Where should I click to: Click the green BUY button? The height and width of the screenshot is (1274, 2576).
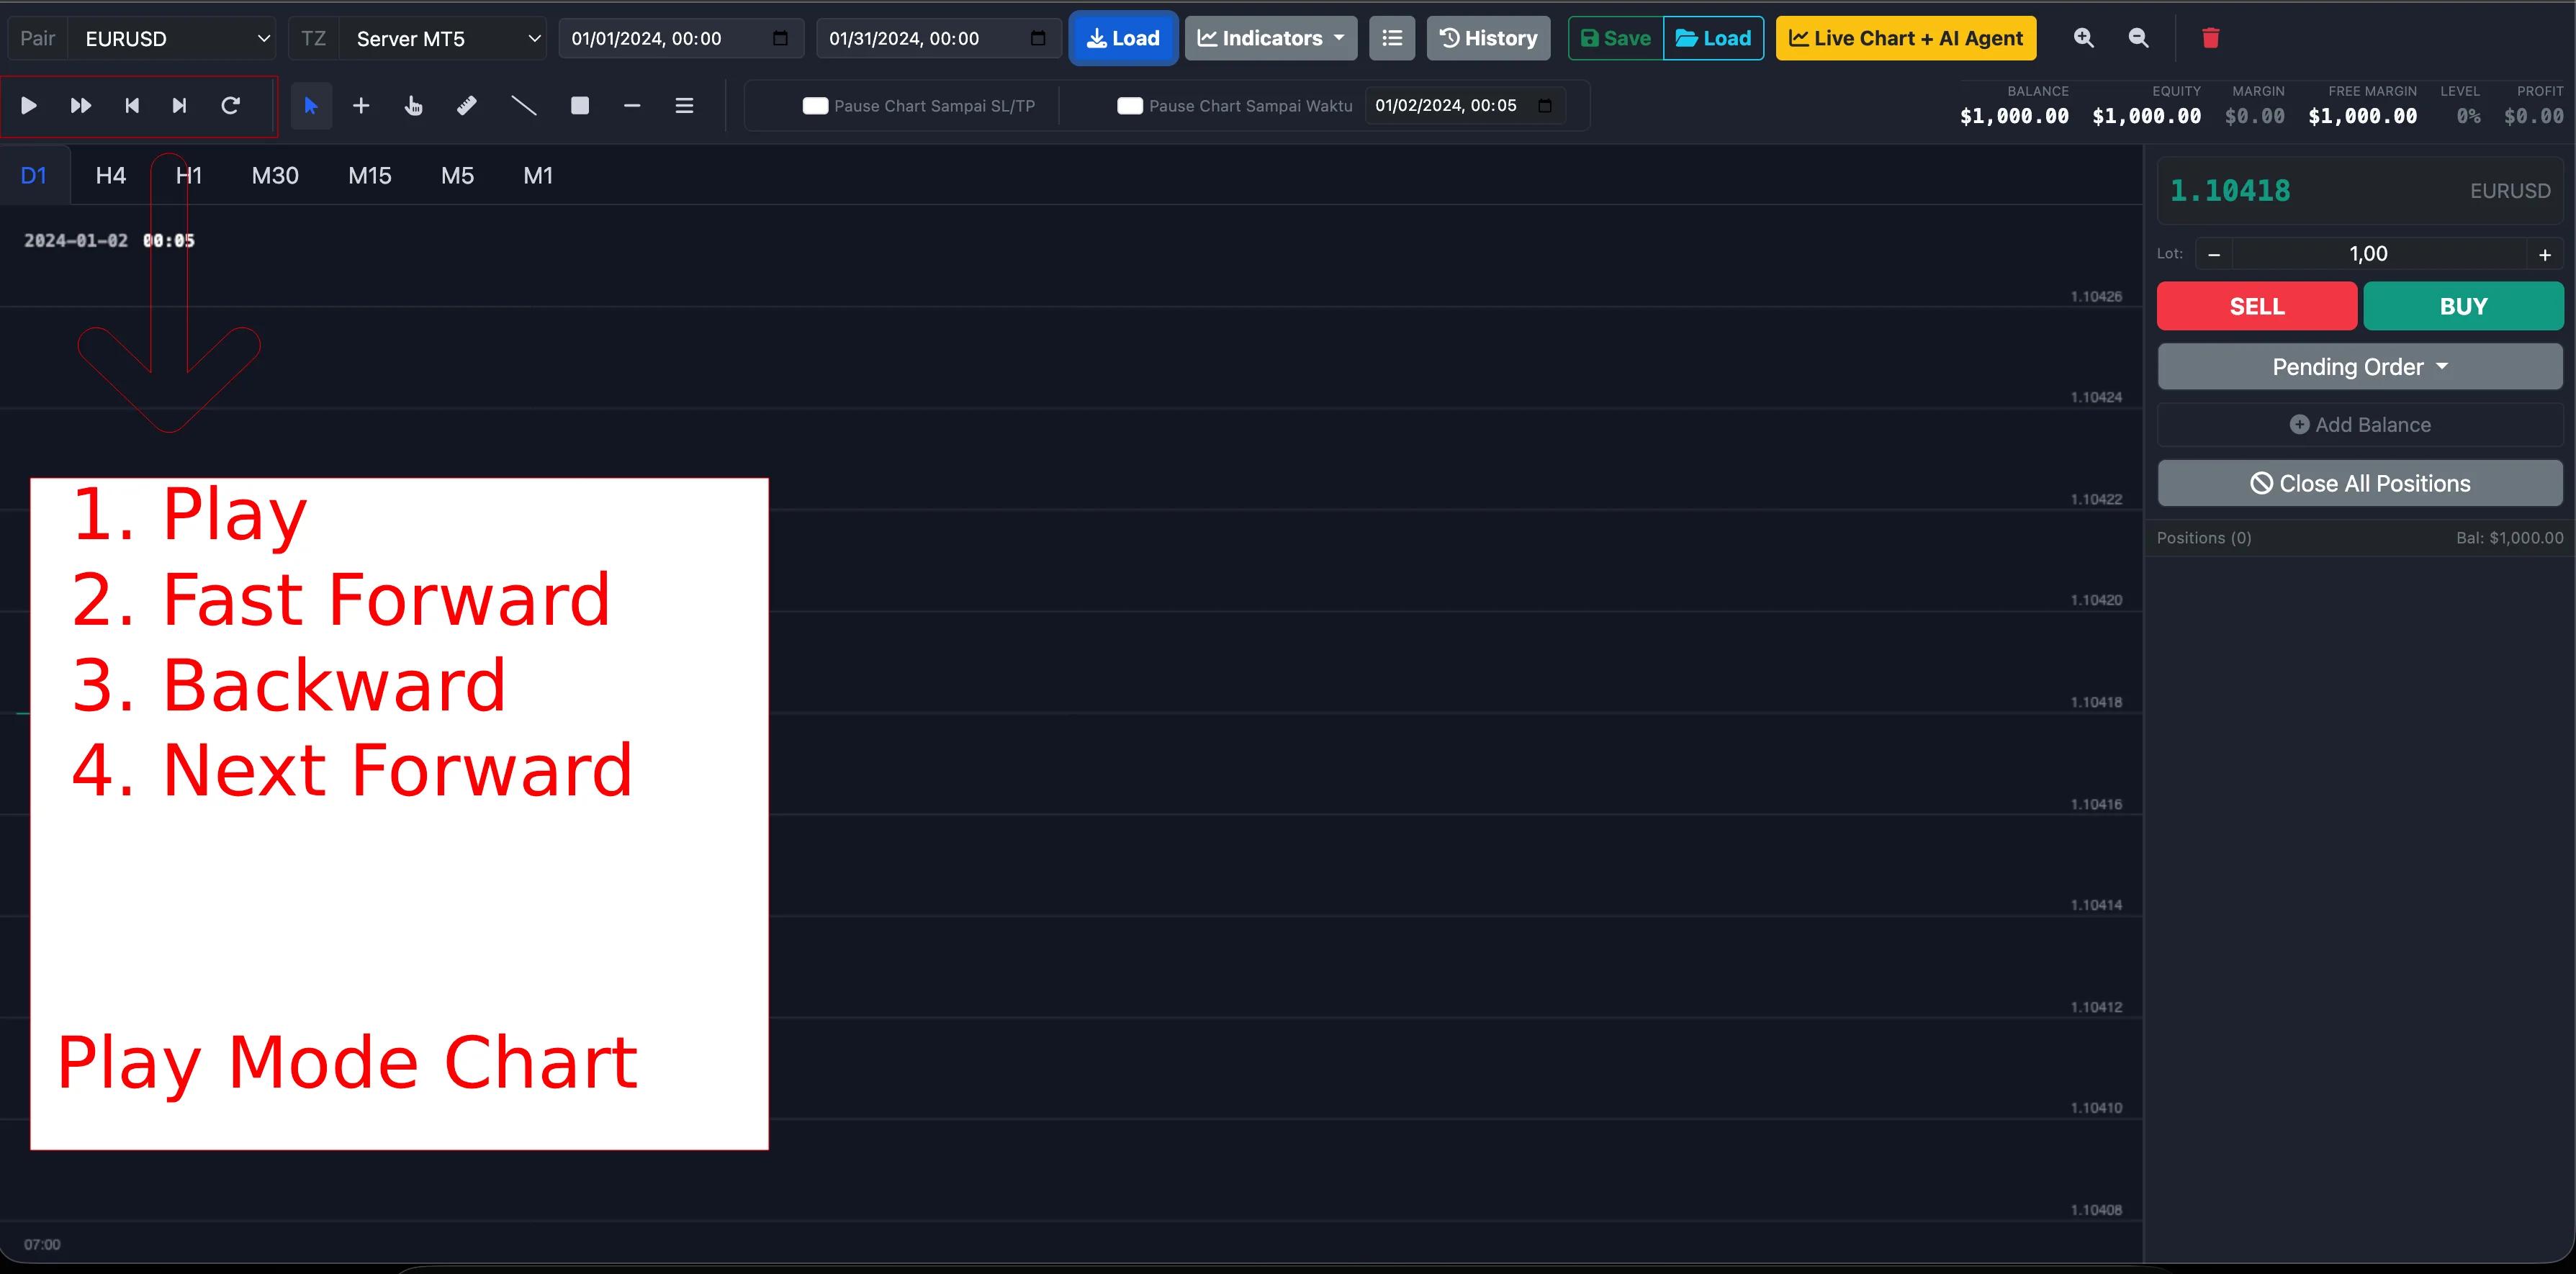click(x=2462, y=306)
